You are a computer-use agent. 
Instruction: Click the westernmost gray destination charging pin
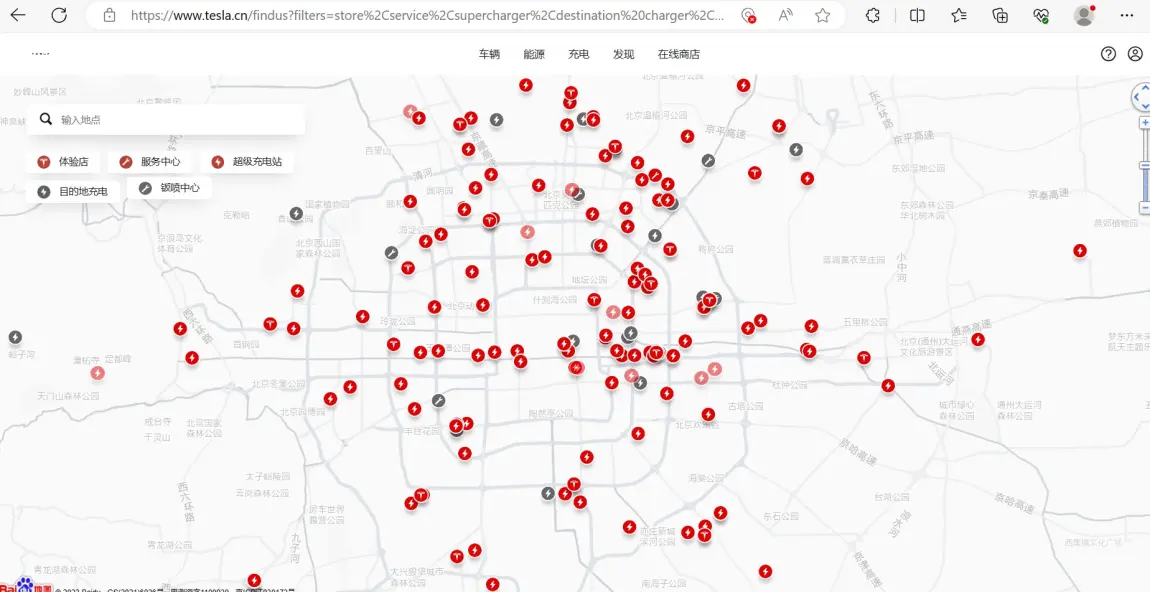pyautogui.click(x=15, y=337)
